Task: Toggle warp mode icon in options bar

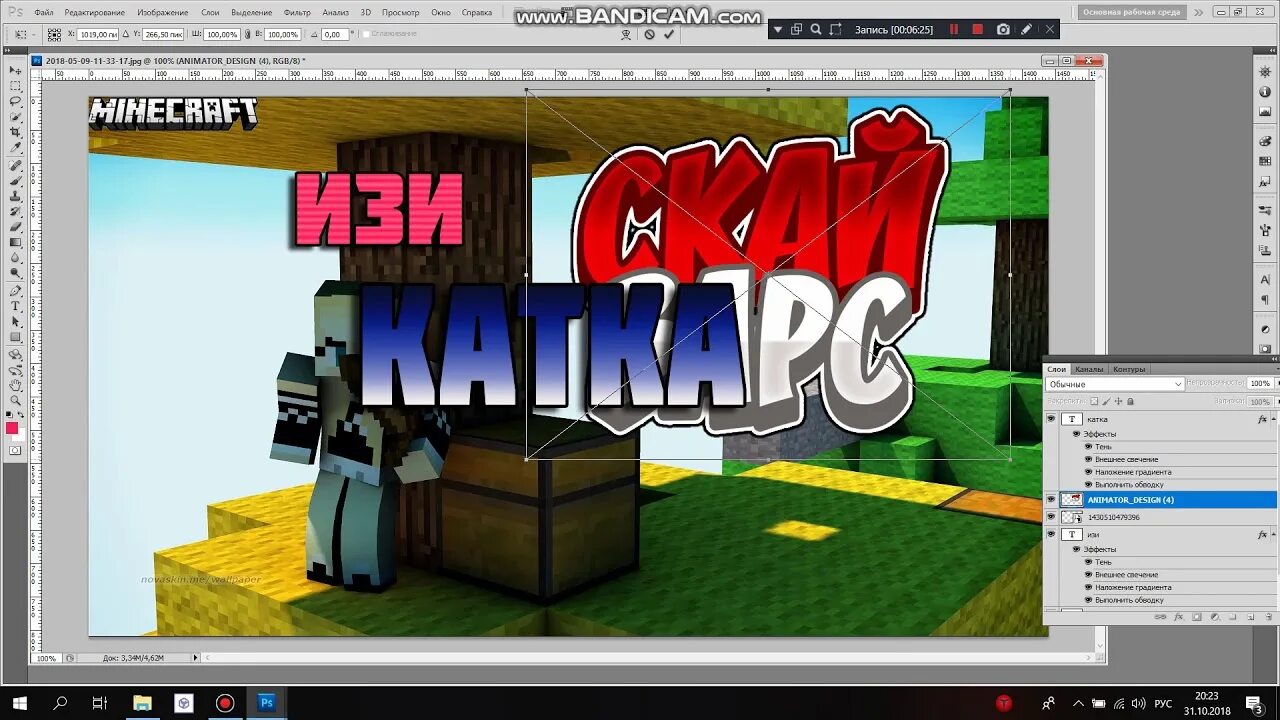Action: coord(626,34)
